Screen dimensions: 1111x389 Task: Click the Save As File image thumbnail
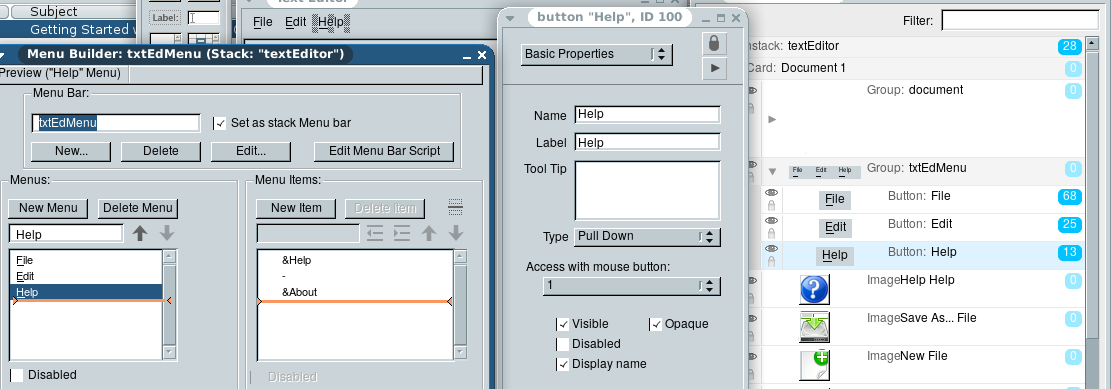[x=814, y=327]
